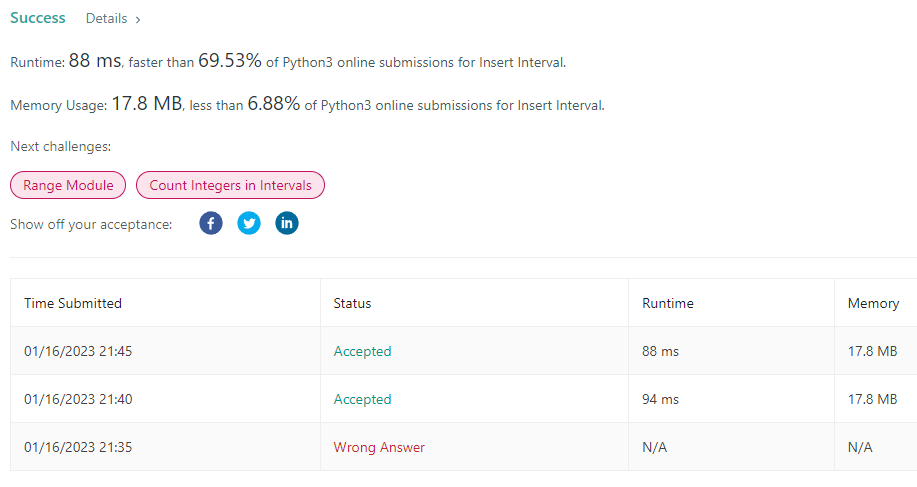Image resolution: width=917 pixels, height=487 pixels.
Task: Expand the Details chevron arrow
Action: pyautogui.click(x=138, y=19)
